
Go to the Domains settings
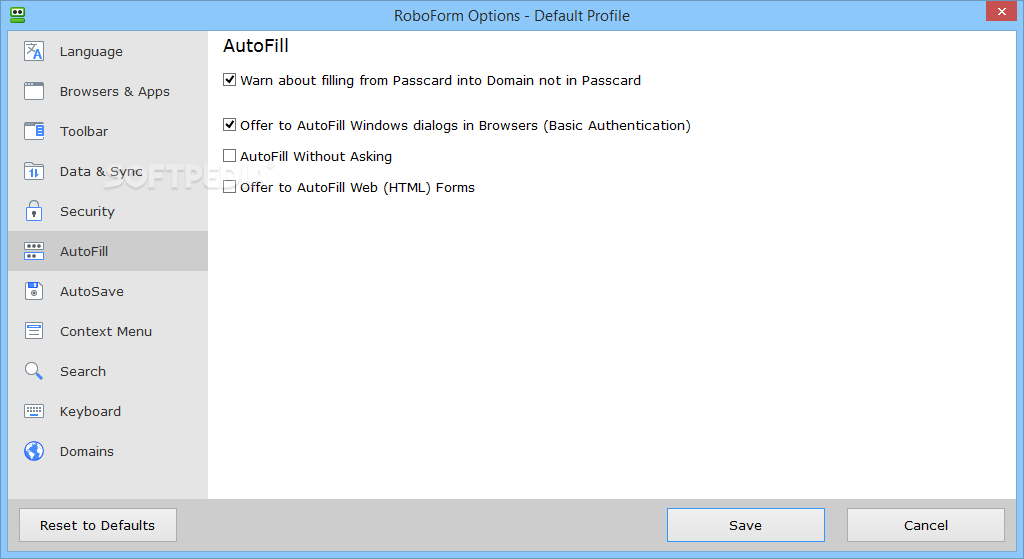point(108,451)
